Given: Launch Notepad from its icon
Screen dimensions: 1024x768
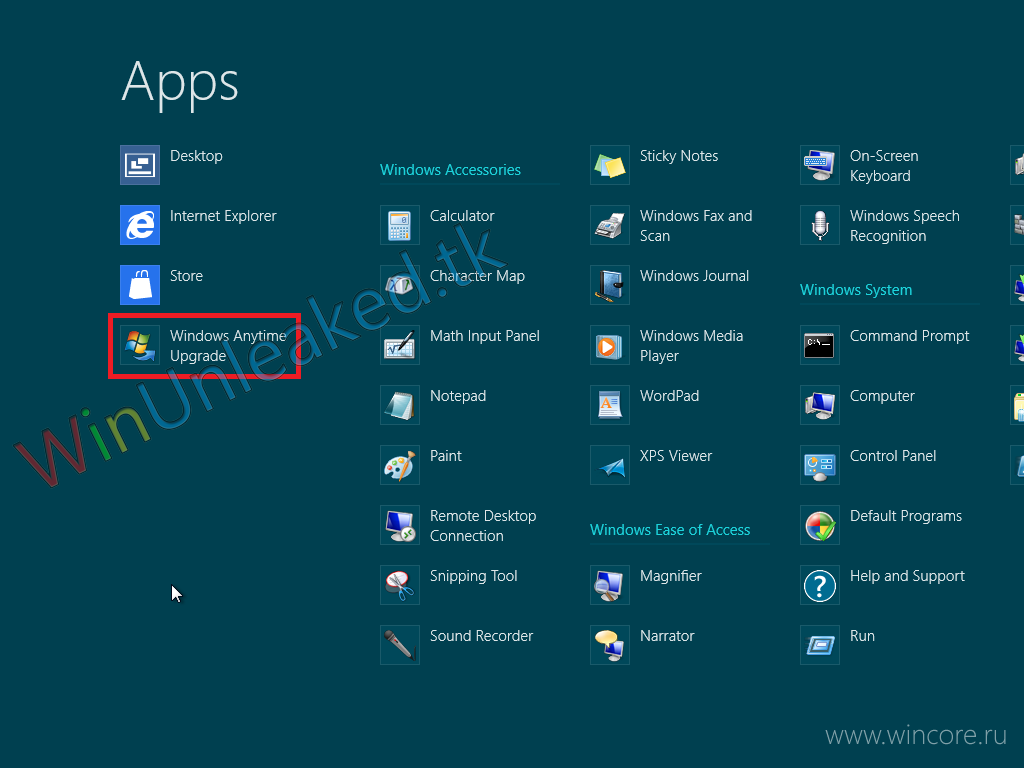Looking at the screenshot, I should click(x=400, y=405).
